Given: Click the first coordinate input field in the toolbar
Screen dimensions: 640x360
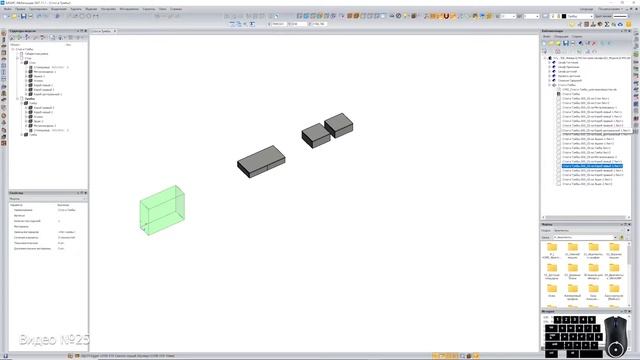Looking at the screenshot, I should (279, 24).
